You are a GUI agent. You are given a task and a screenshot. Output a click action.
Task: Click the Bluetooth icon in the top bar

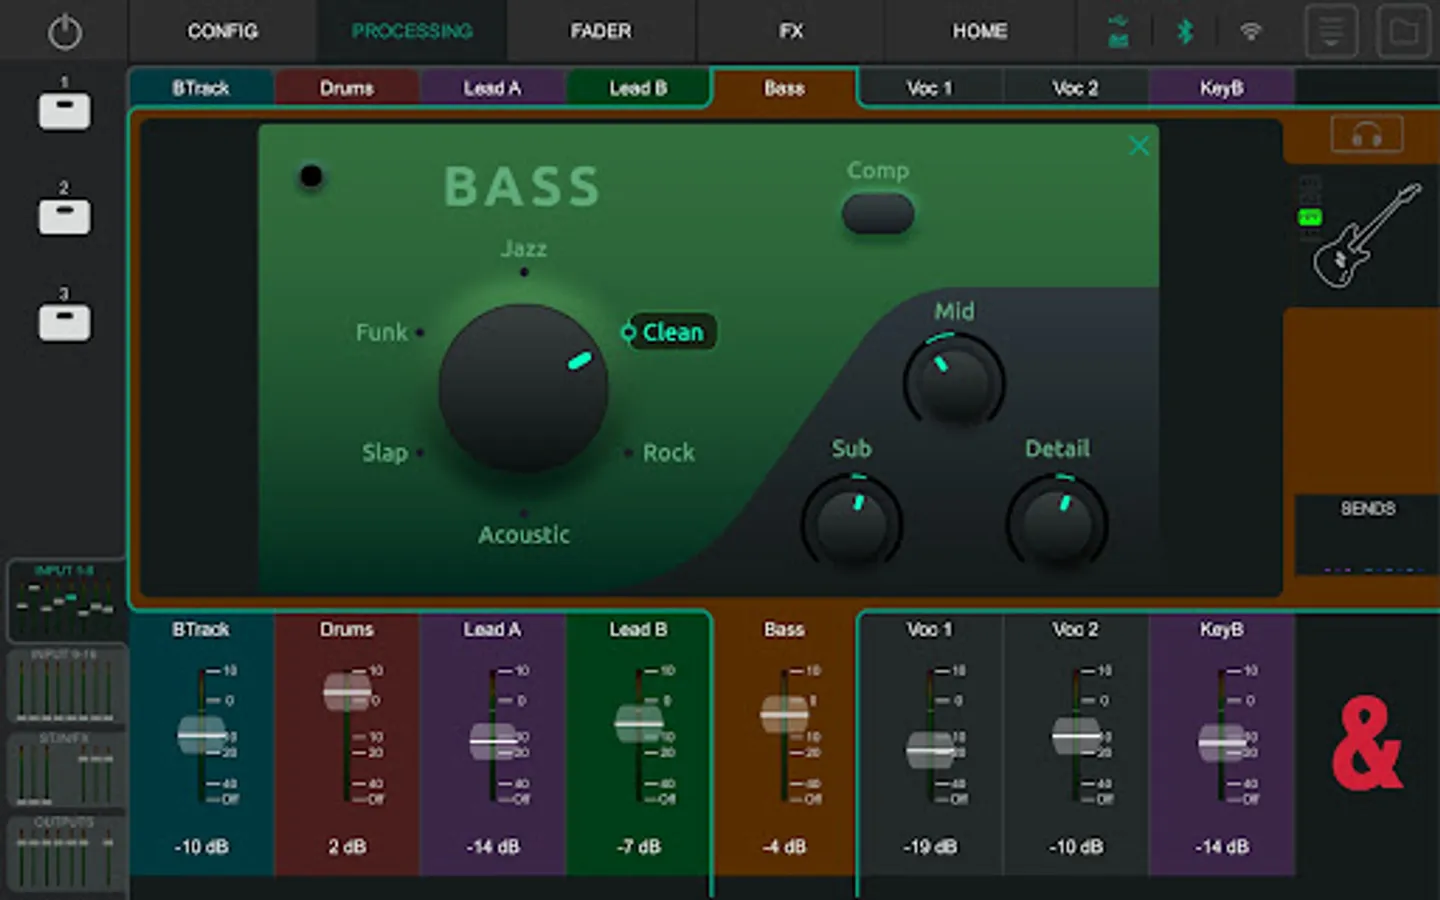[1185, 31]
